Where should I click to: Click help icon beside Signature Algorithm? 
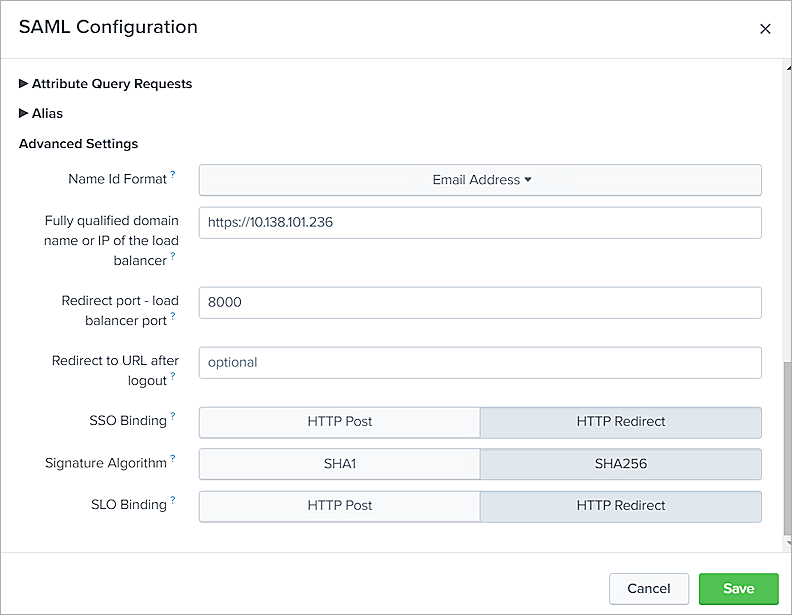(x=173, y=459)
